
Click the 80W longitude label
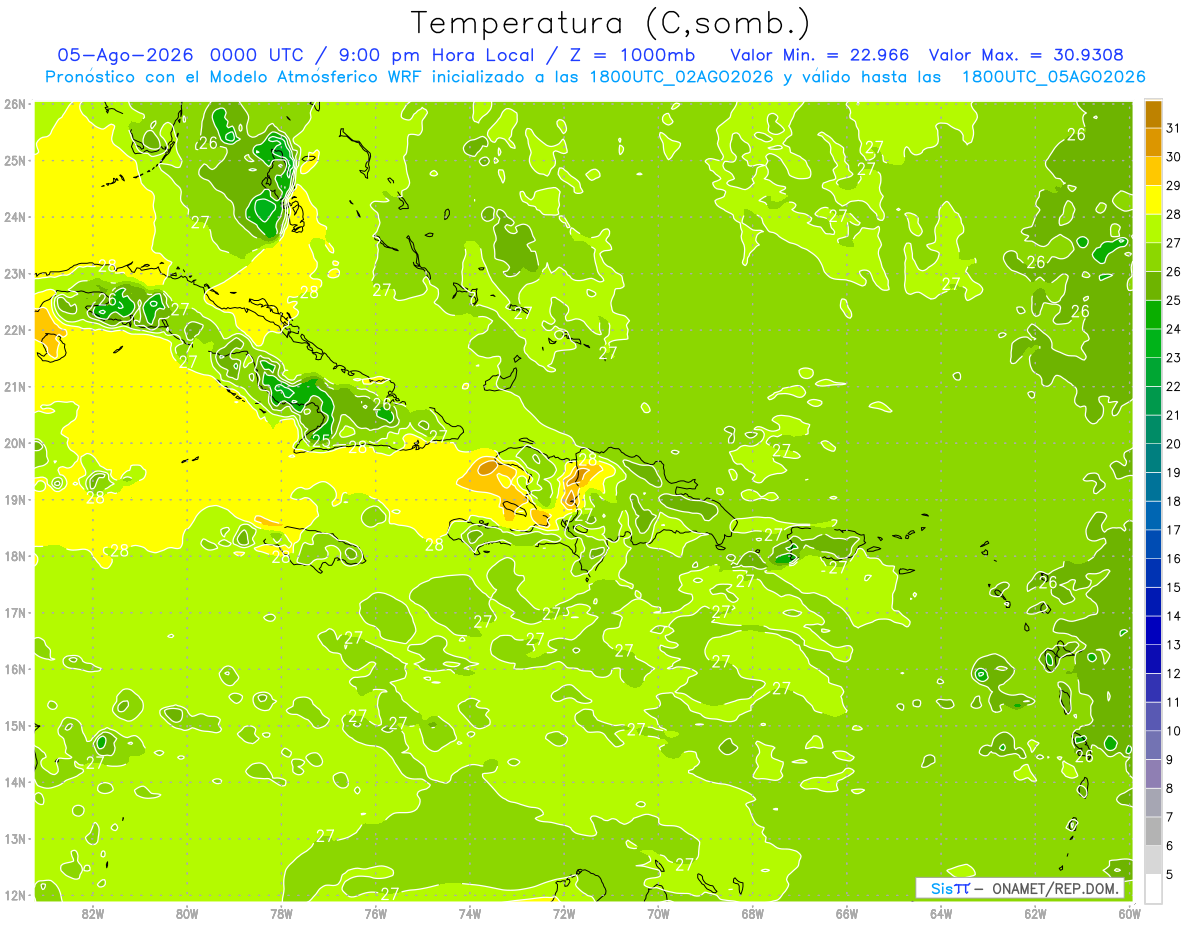[x=187, y=913]
